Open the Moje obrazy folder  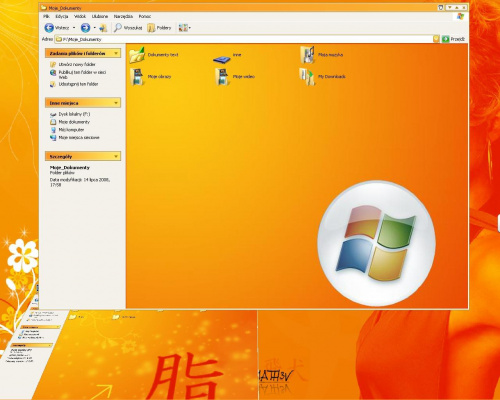coord(137,77)
